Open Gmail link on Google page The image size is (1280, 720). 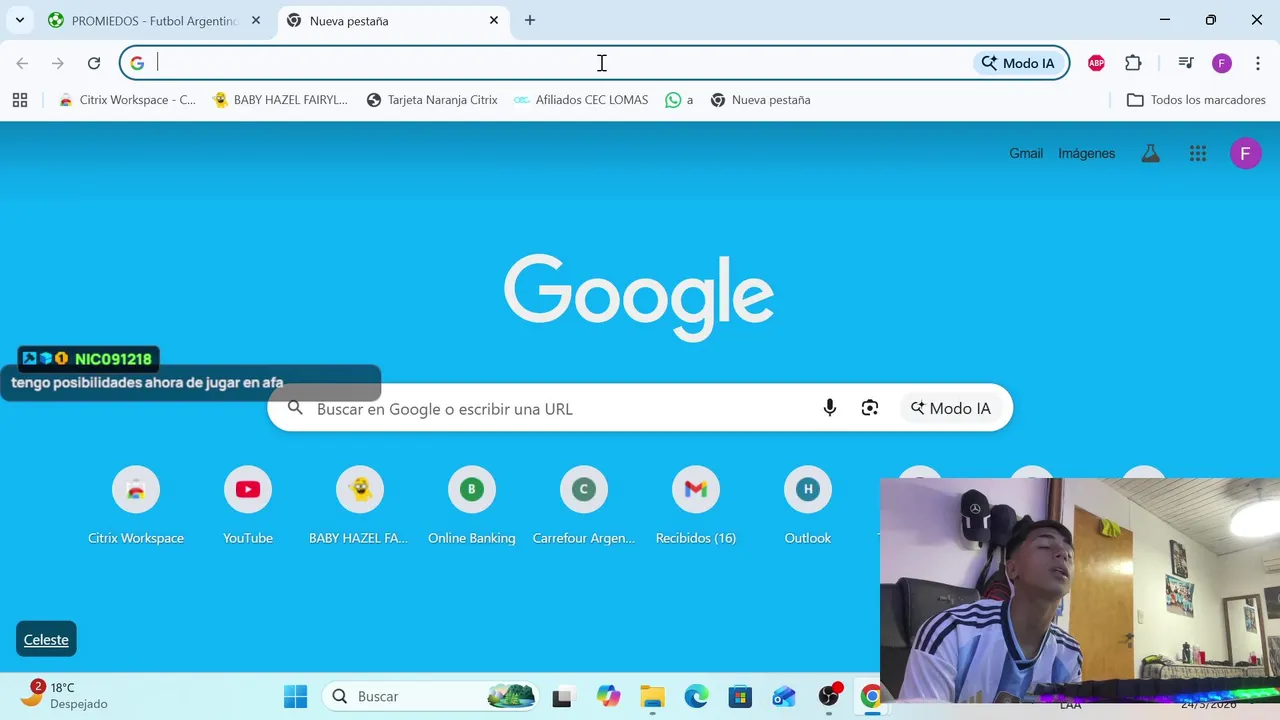pos(1026,153)
